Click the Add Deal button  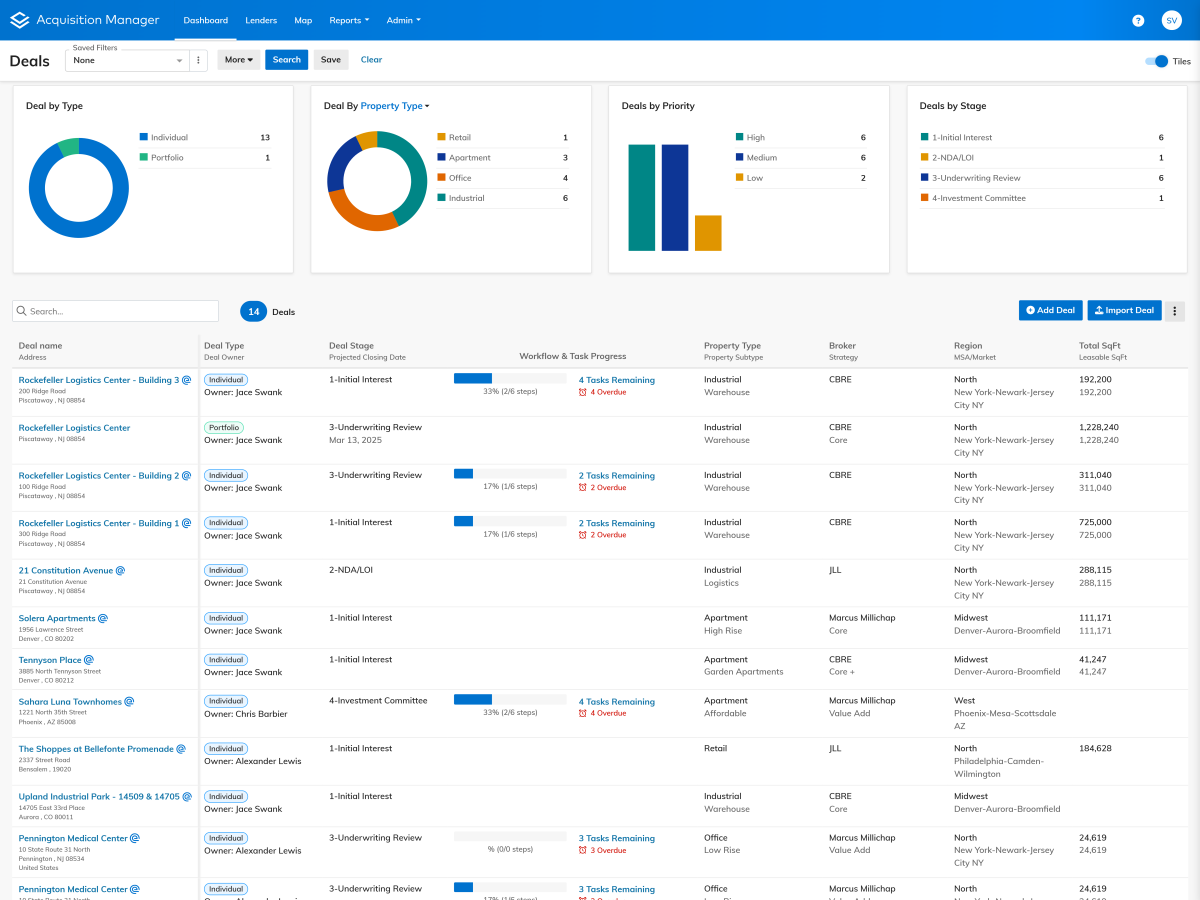(x=1050, y=311)
